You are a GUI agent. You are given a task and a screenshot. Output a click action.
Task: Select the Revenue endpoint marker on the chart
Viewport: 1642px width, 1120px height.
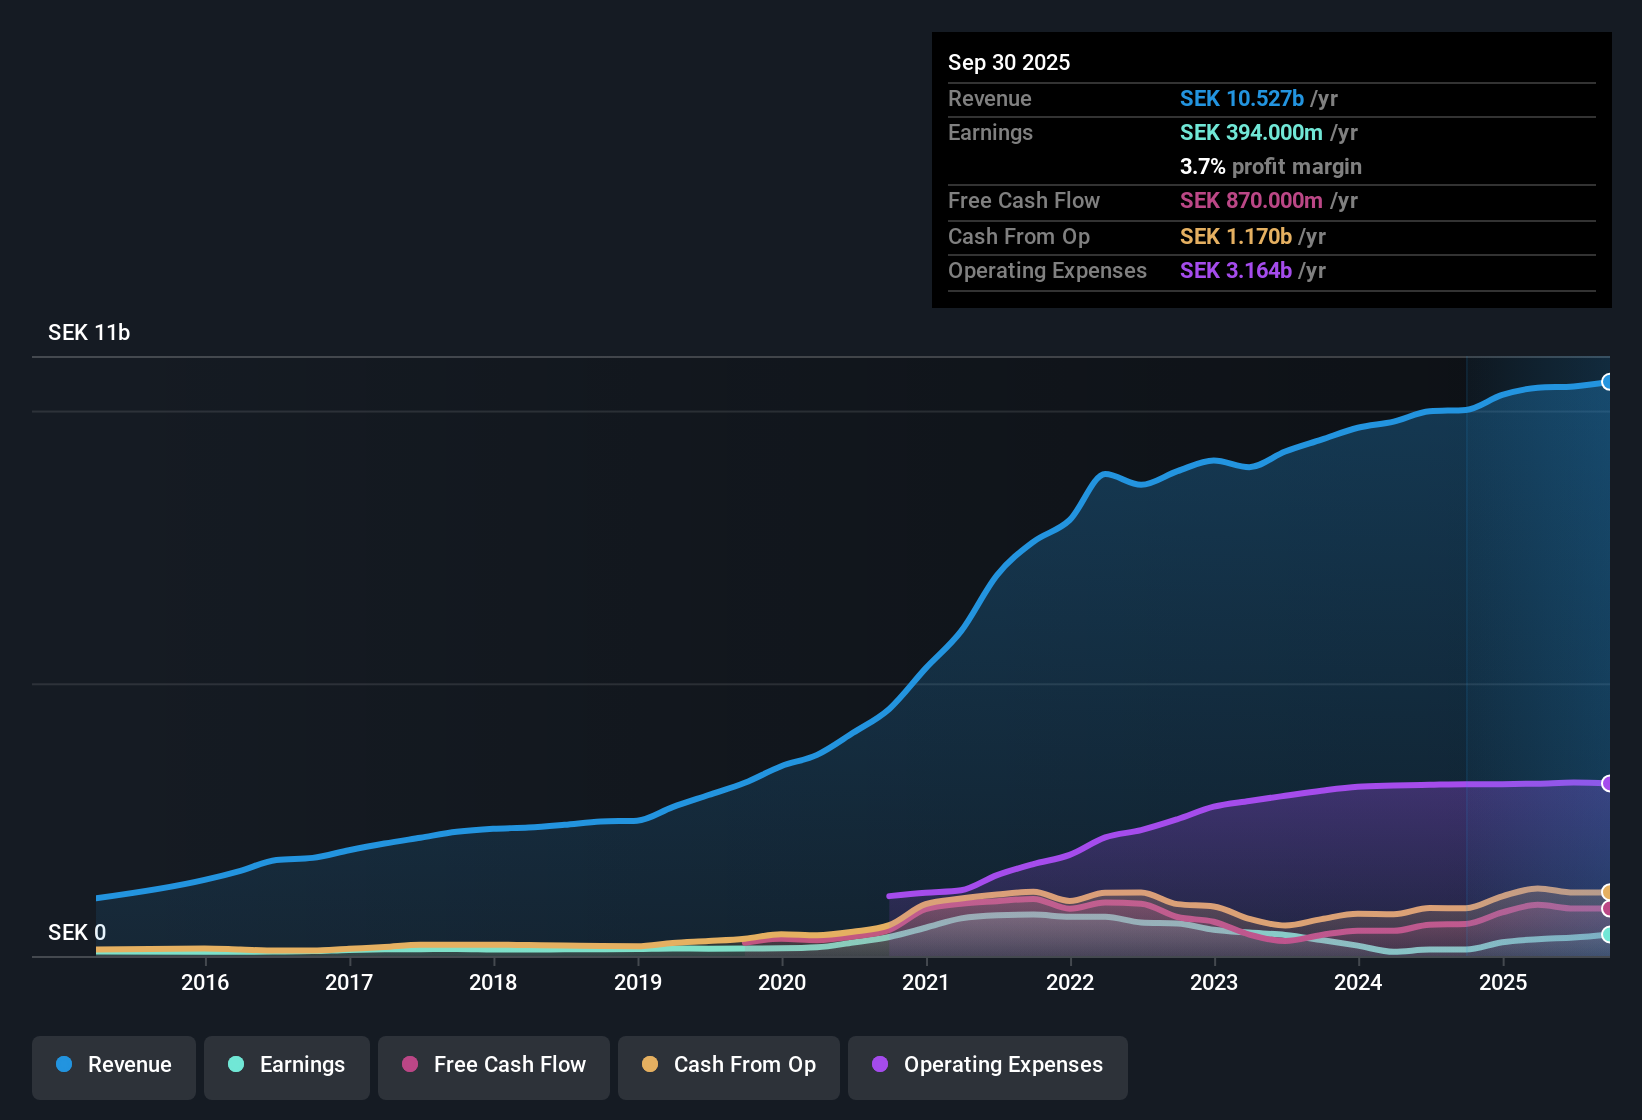click(x=1607, y=382)
